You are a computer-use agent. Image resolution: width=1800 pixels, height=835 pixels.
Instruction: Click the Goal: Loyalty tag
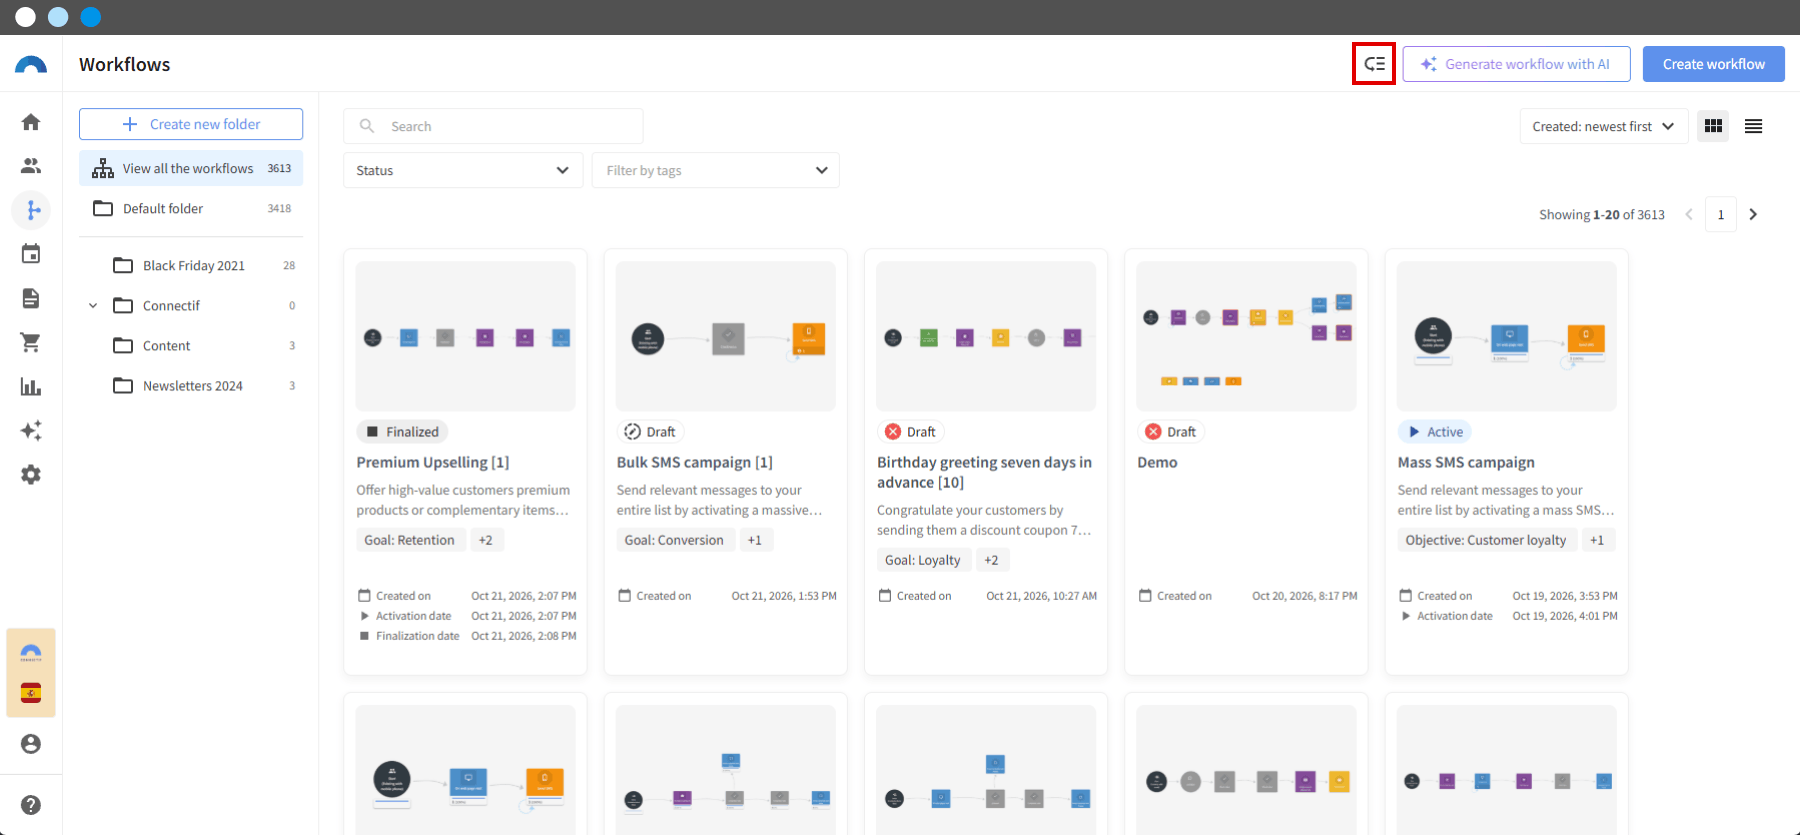(x=922, y=560)
